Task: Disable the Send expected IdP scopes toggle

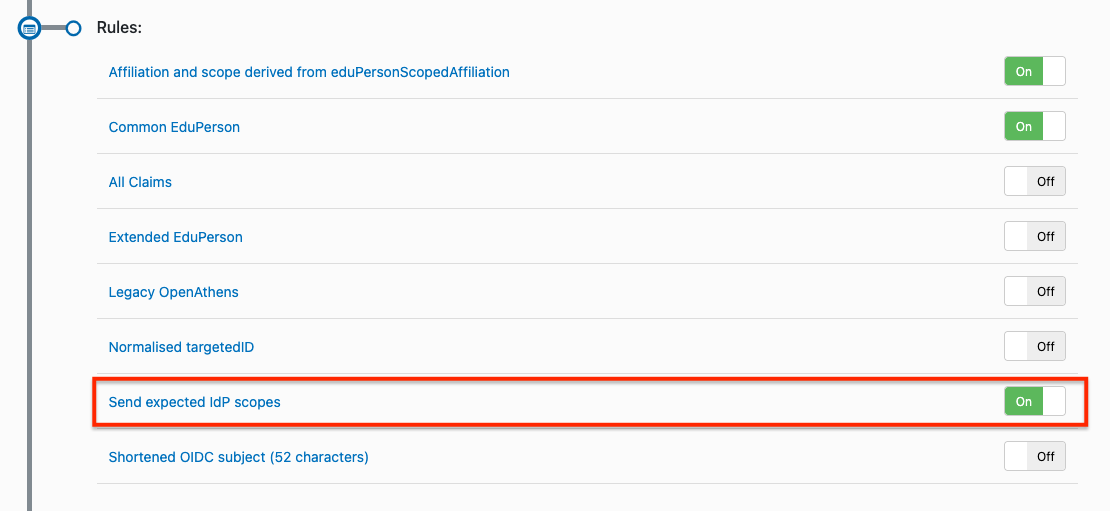Action: coord(1035,402)
